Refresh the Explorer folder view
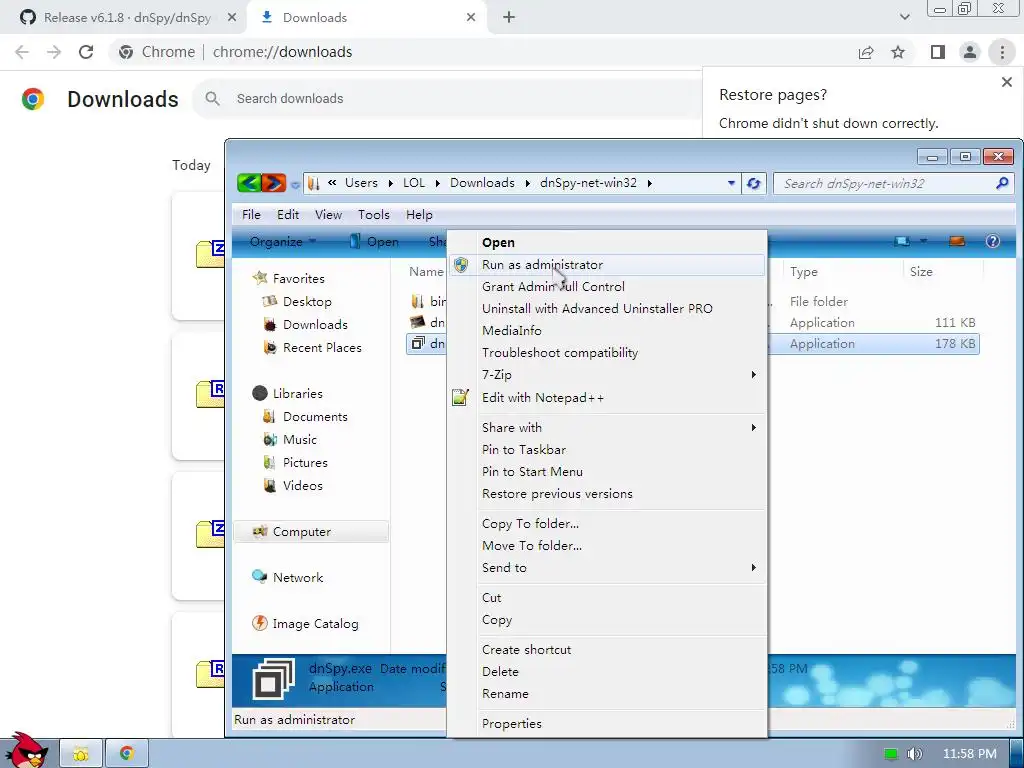 (753, 184)
